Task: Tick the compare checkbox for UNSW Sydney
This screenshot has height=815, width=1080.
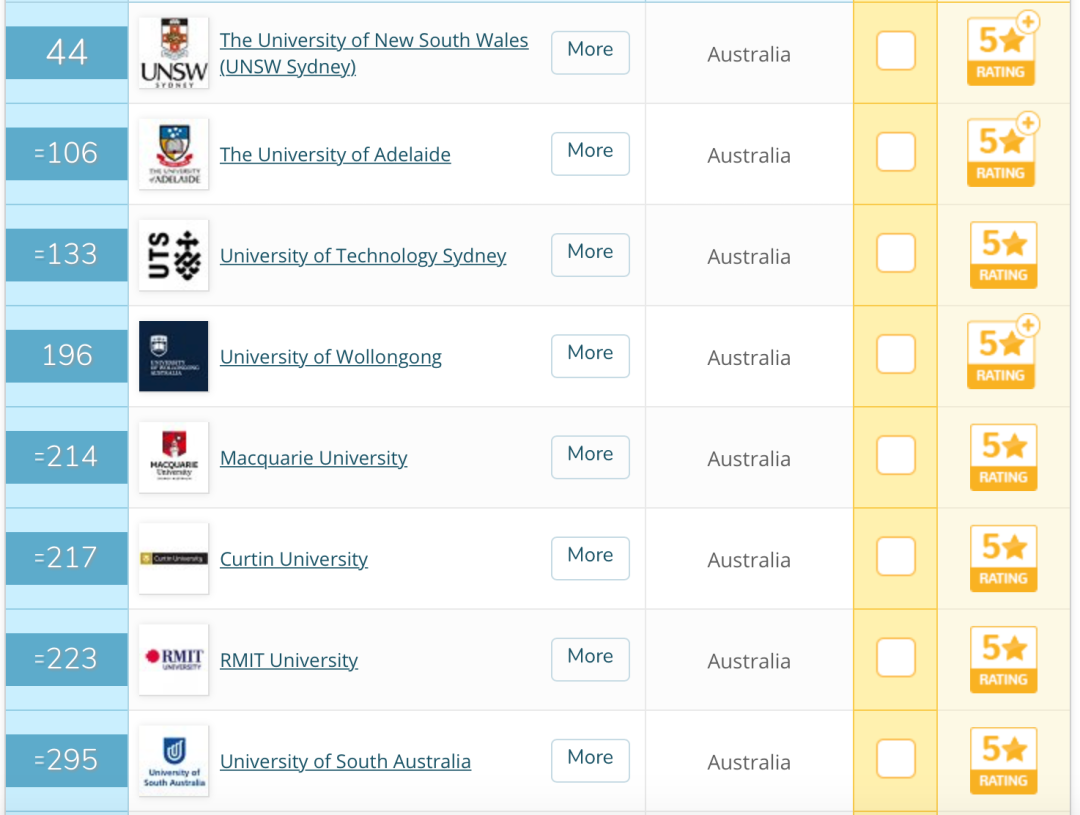Action: [895, 51]
